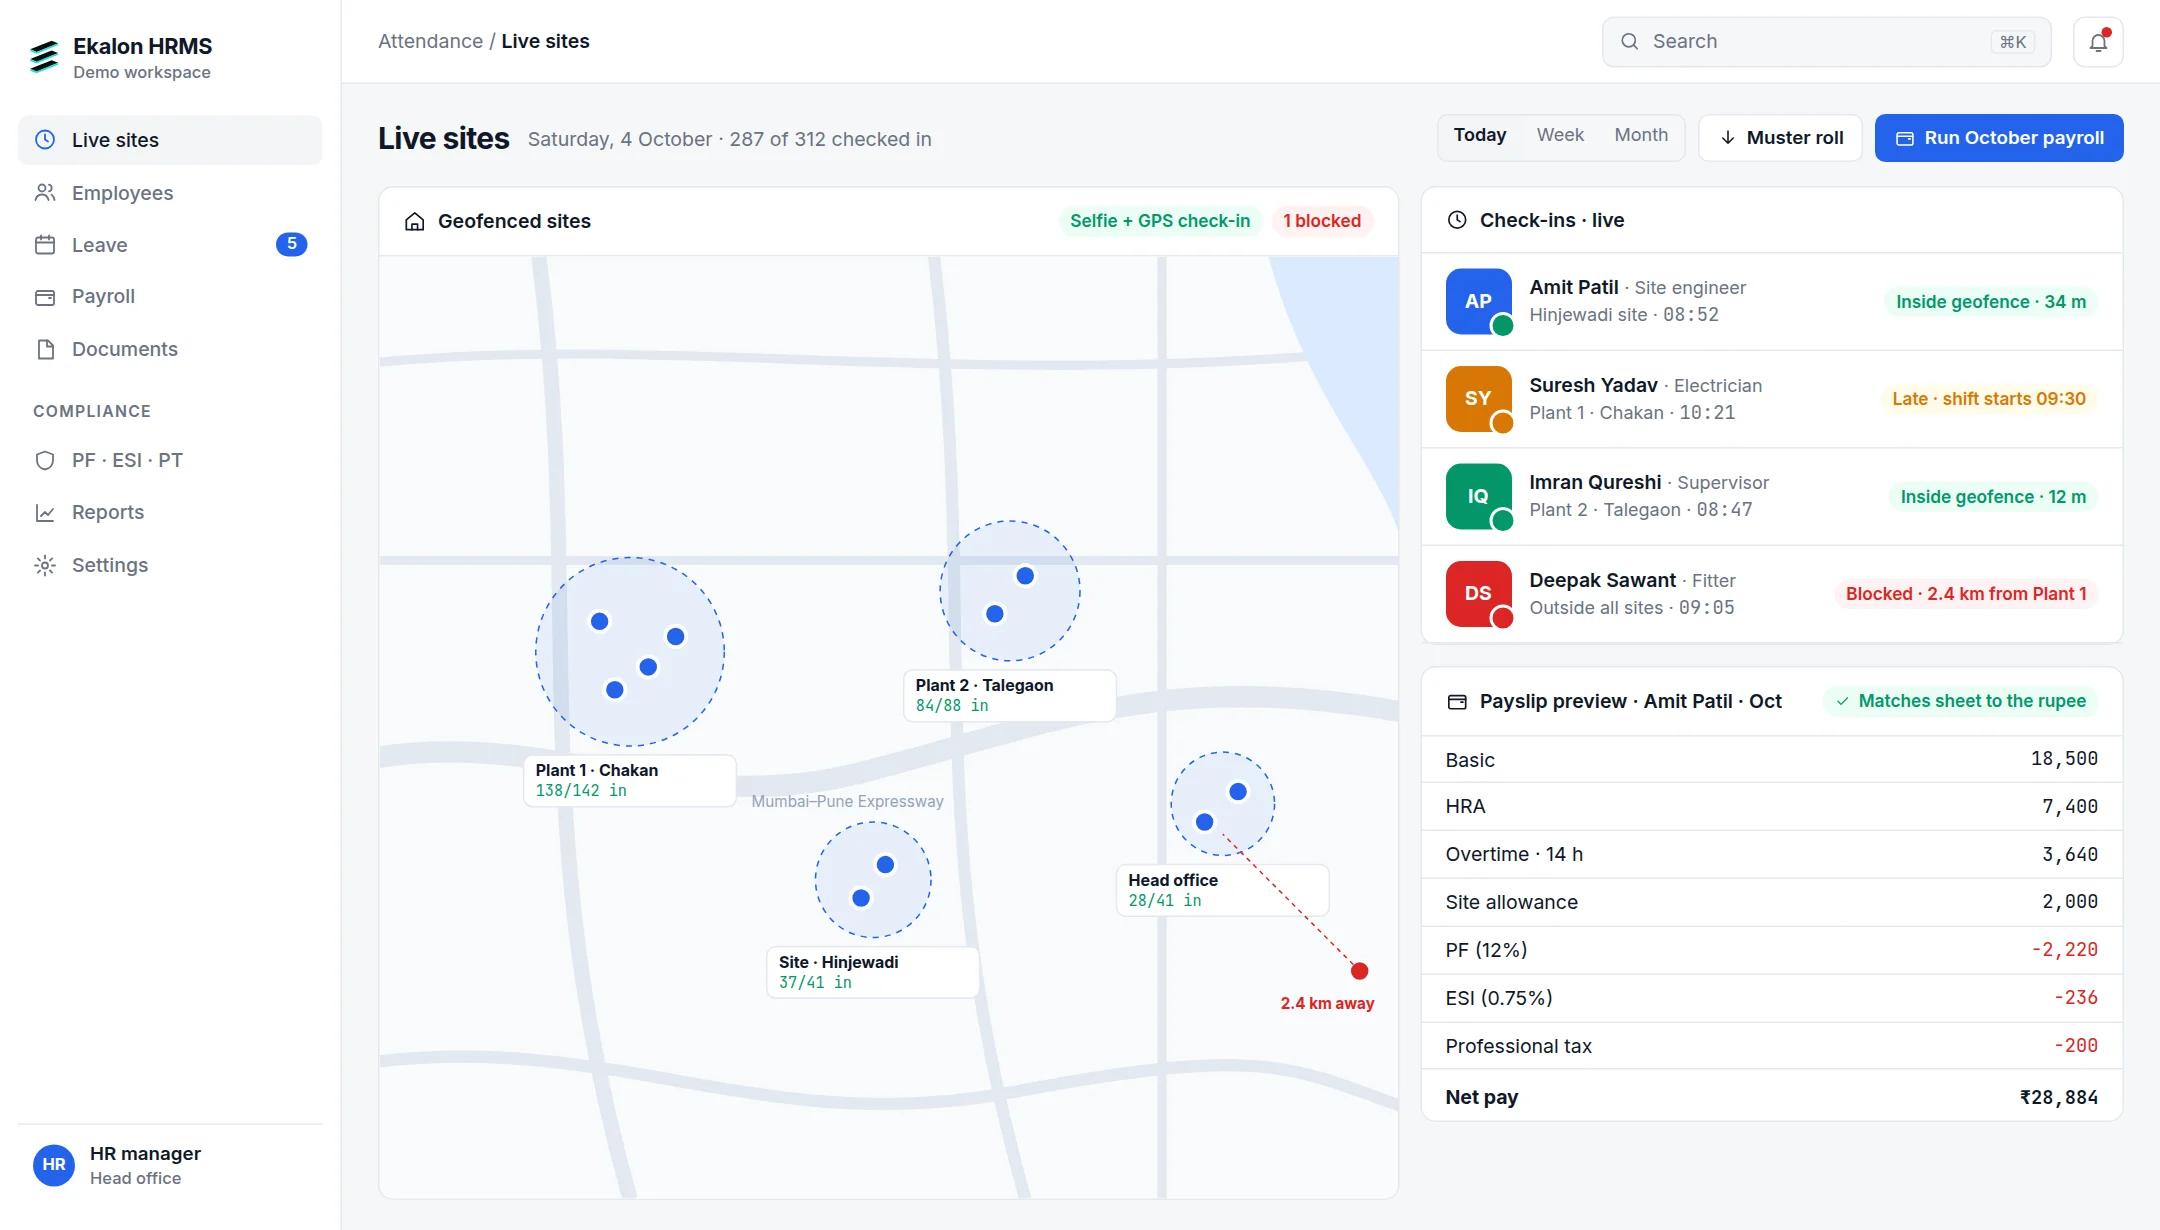This screenshot has width=2160, height=1230.
Task: Click the Ekalon HRMS logo icon
Action: pyautogui.click(x=44, y=57)
